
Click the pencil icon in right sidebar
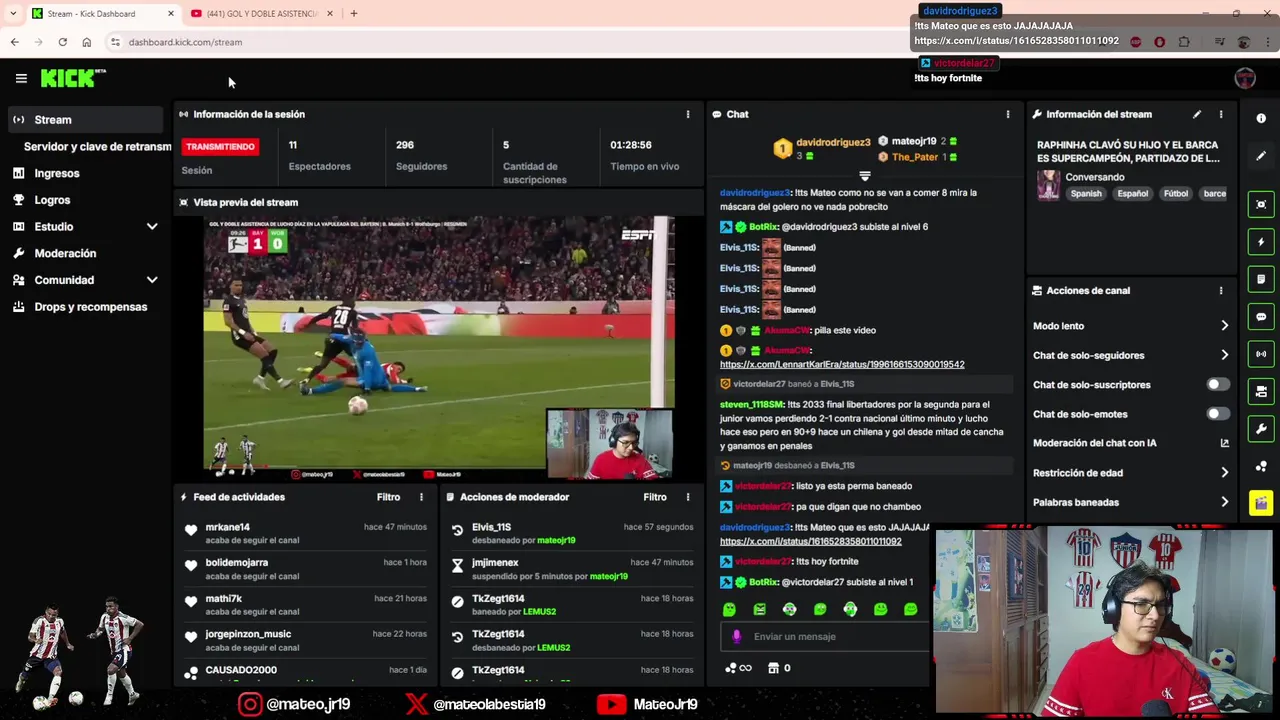pyautogui.click(x=1261, y=156)
